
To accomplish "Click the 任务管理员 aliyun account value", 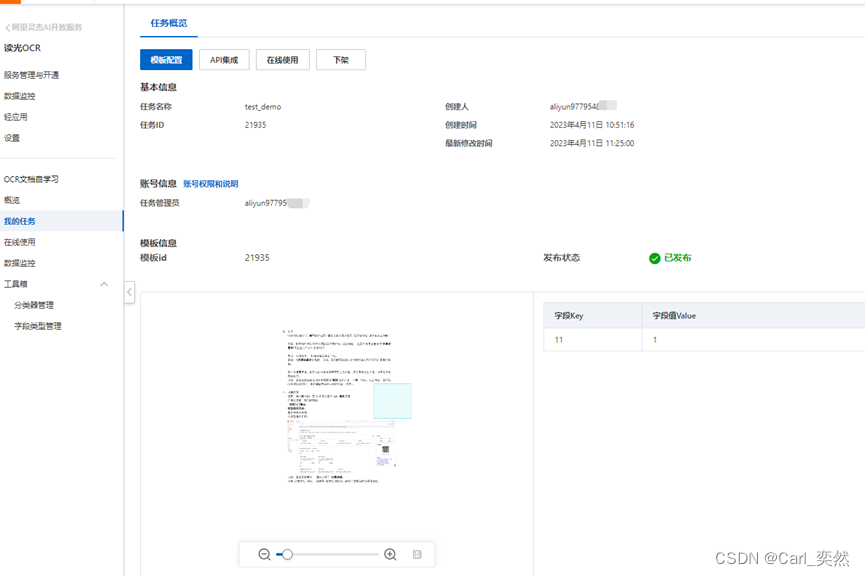I will coord(277,203).
